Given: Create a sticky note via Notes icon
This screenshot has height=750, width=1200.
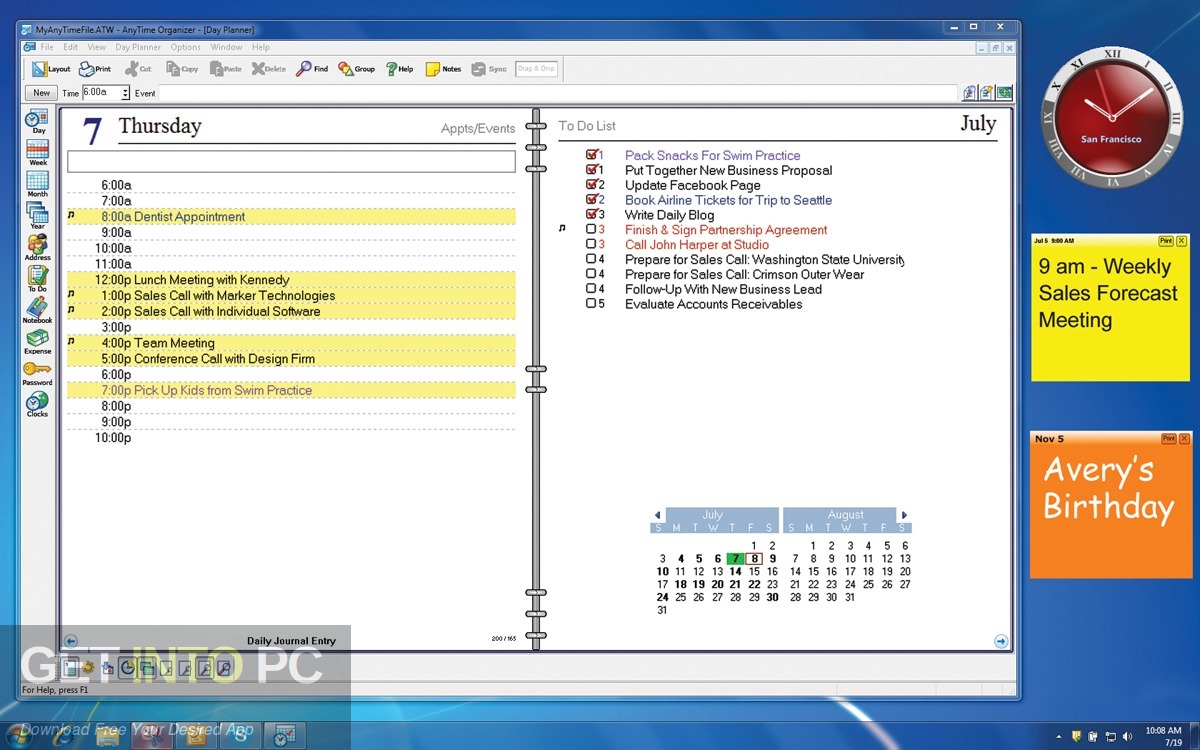Looking at the screenshot, I should pyautogui.click(x=443, y=69).
